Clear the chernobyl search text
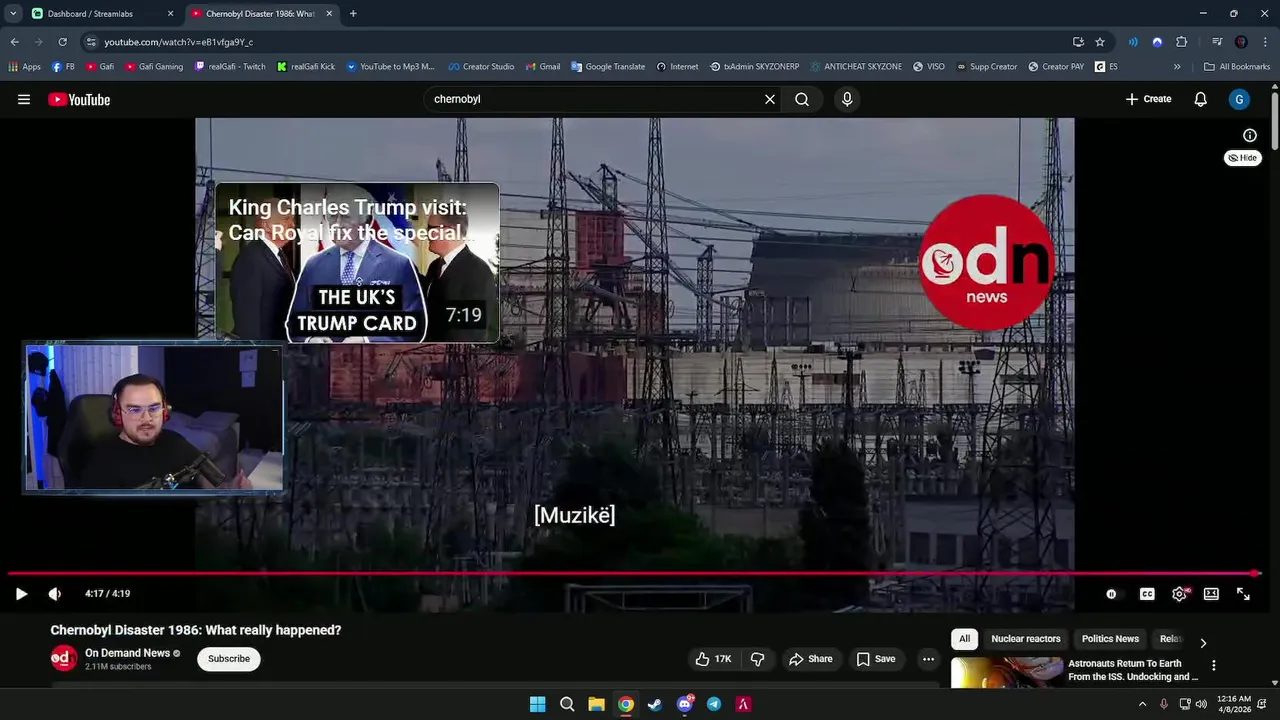This screenshot has height=720, width=1280. 770,99
